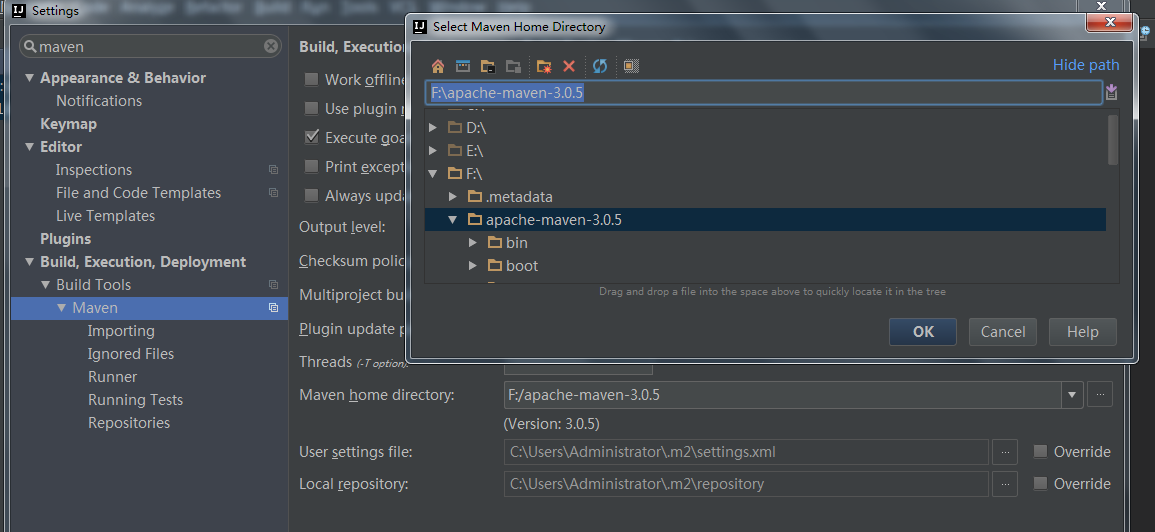Open Keymap settings page
The width and height of the screenshot is (1155, 532).
[x=69, y=124]
